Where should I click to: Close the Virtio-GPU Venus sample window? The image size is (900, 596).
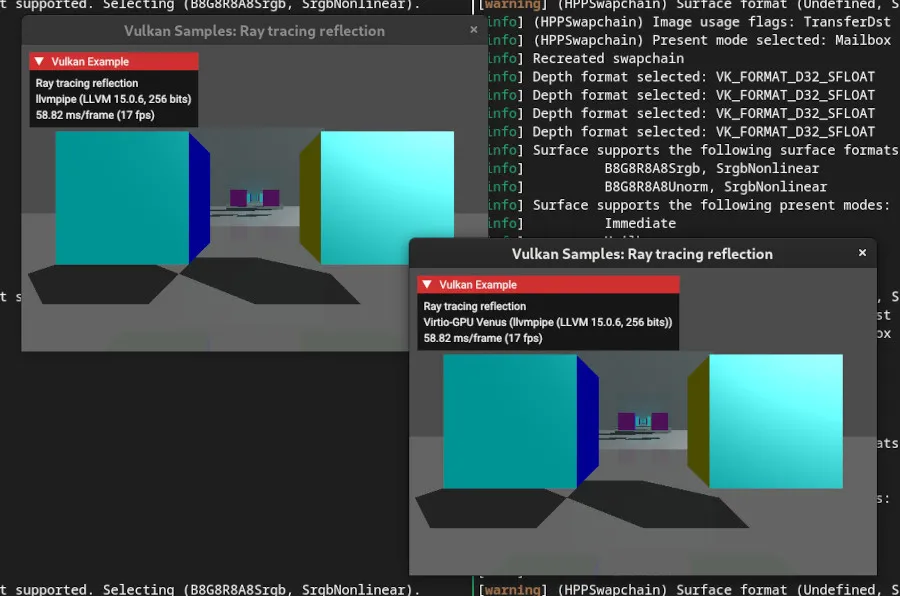click(x=862, y=253)
